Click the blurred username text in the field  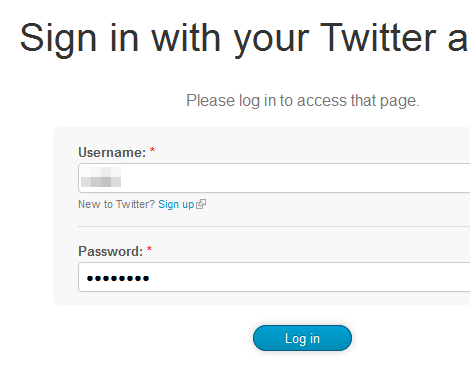point(101,177)
